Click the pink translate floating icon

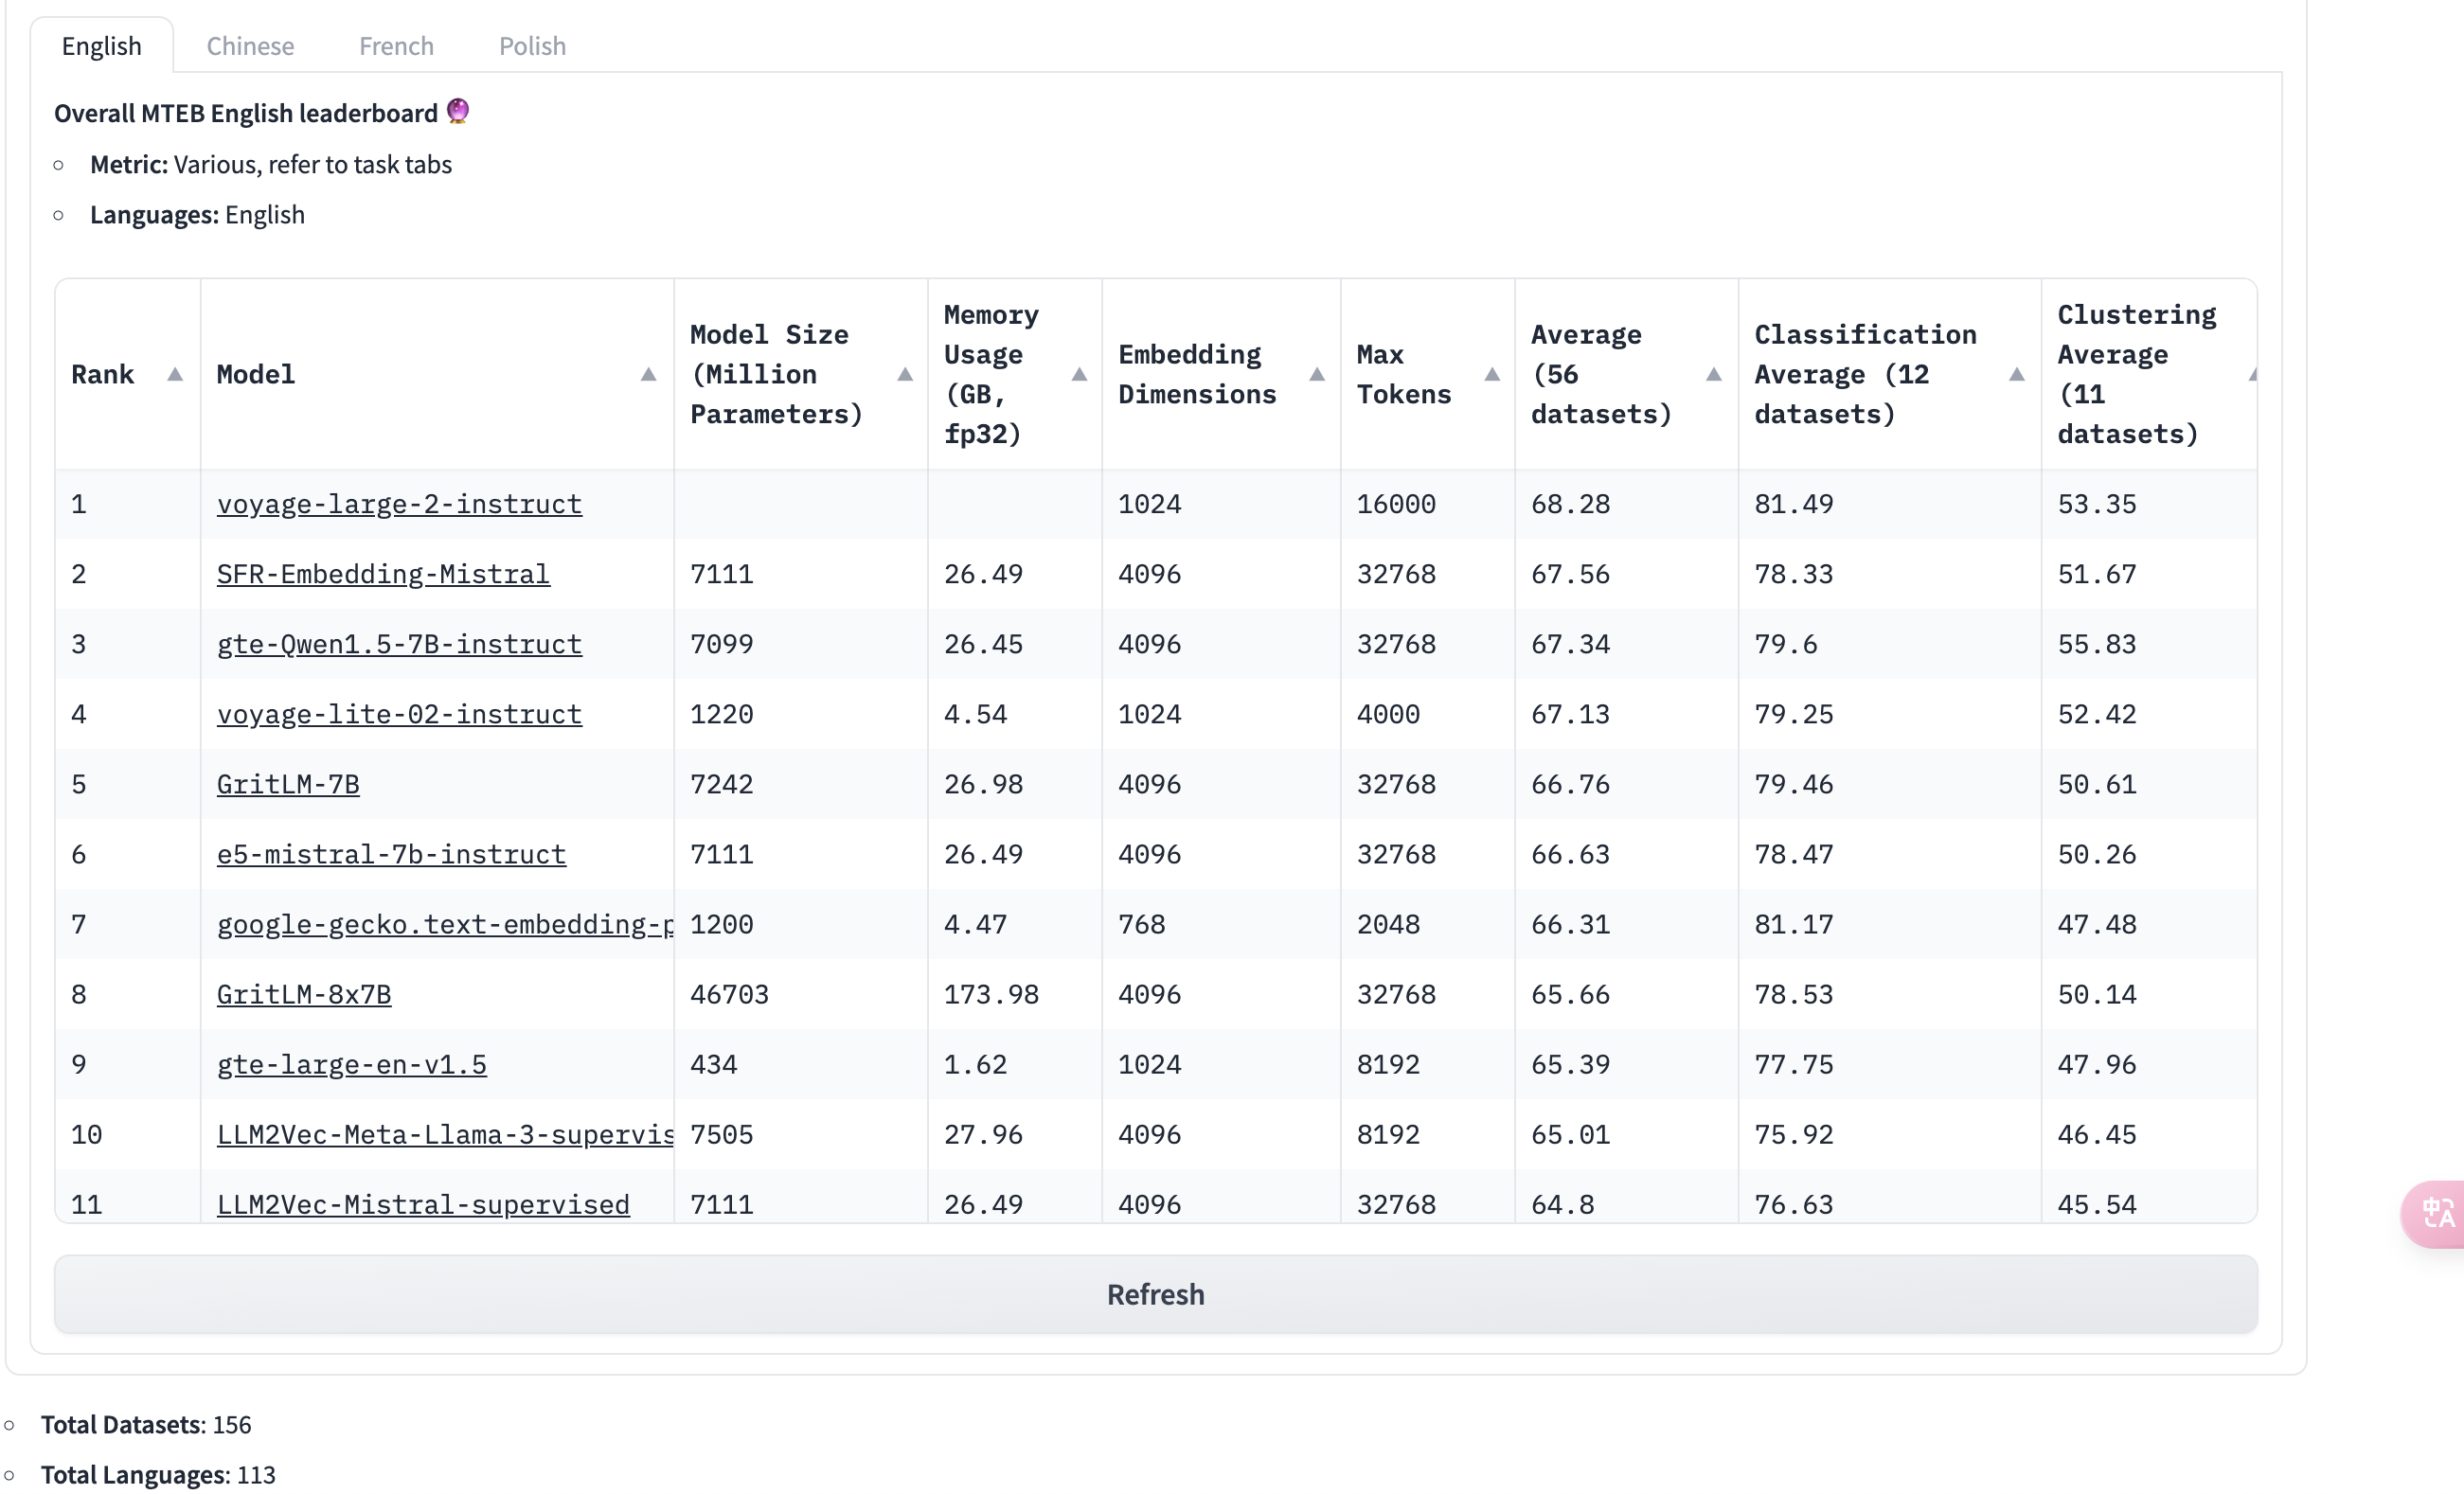[x=2435, y=1214]
